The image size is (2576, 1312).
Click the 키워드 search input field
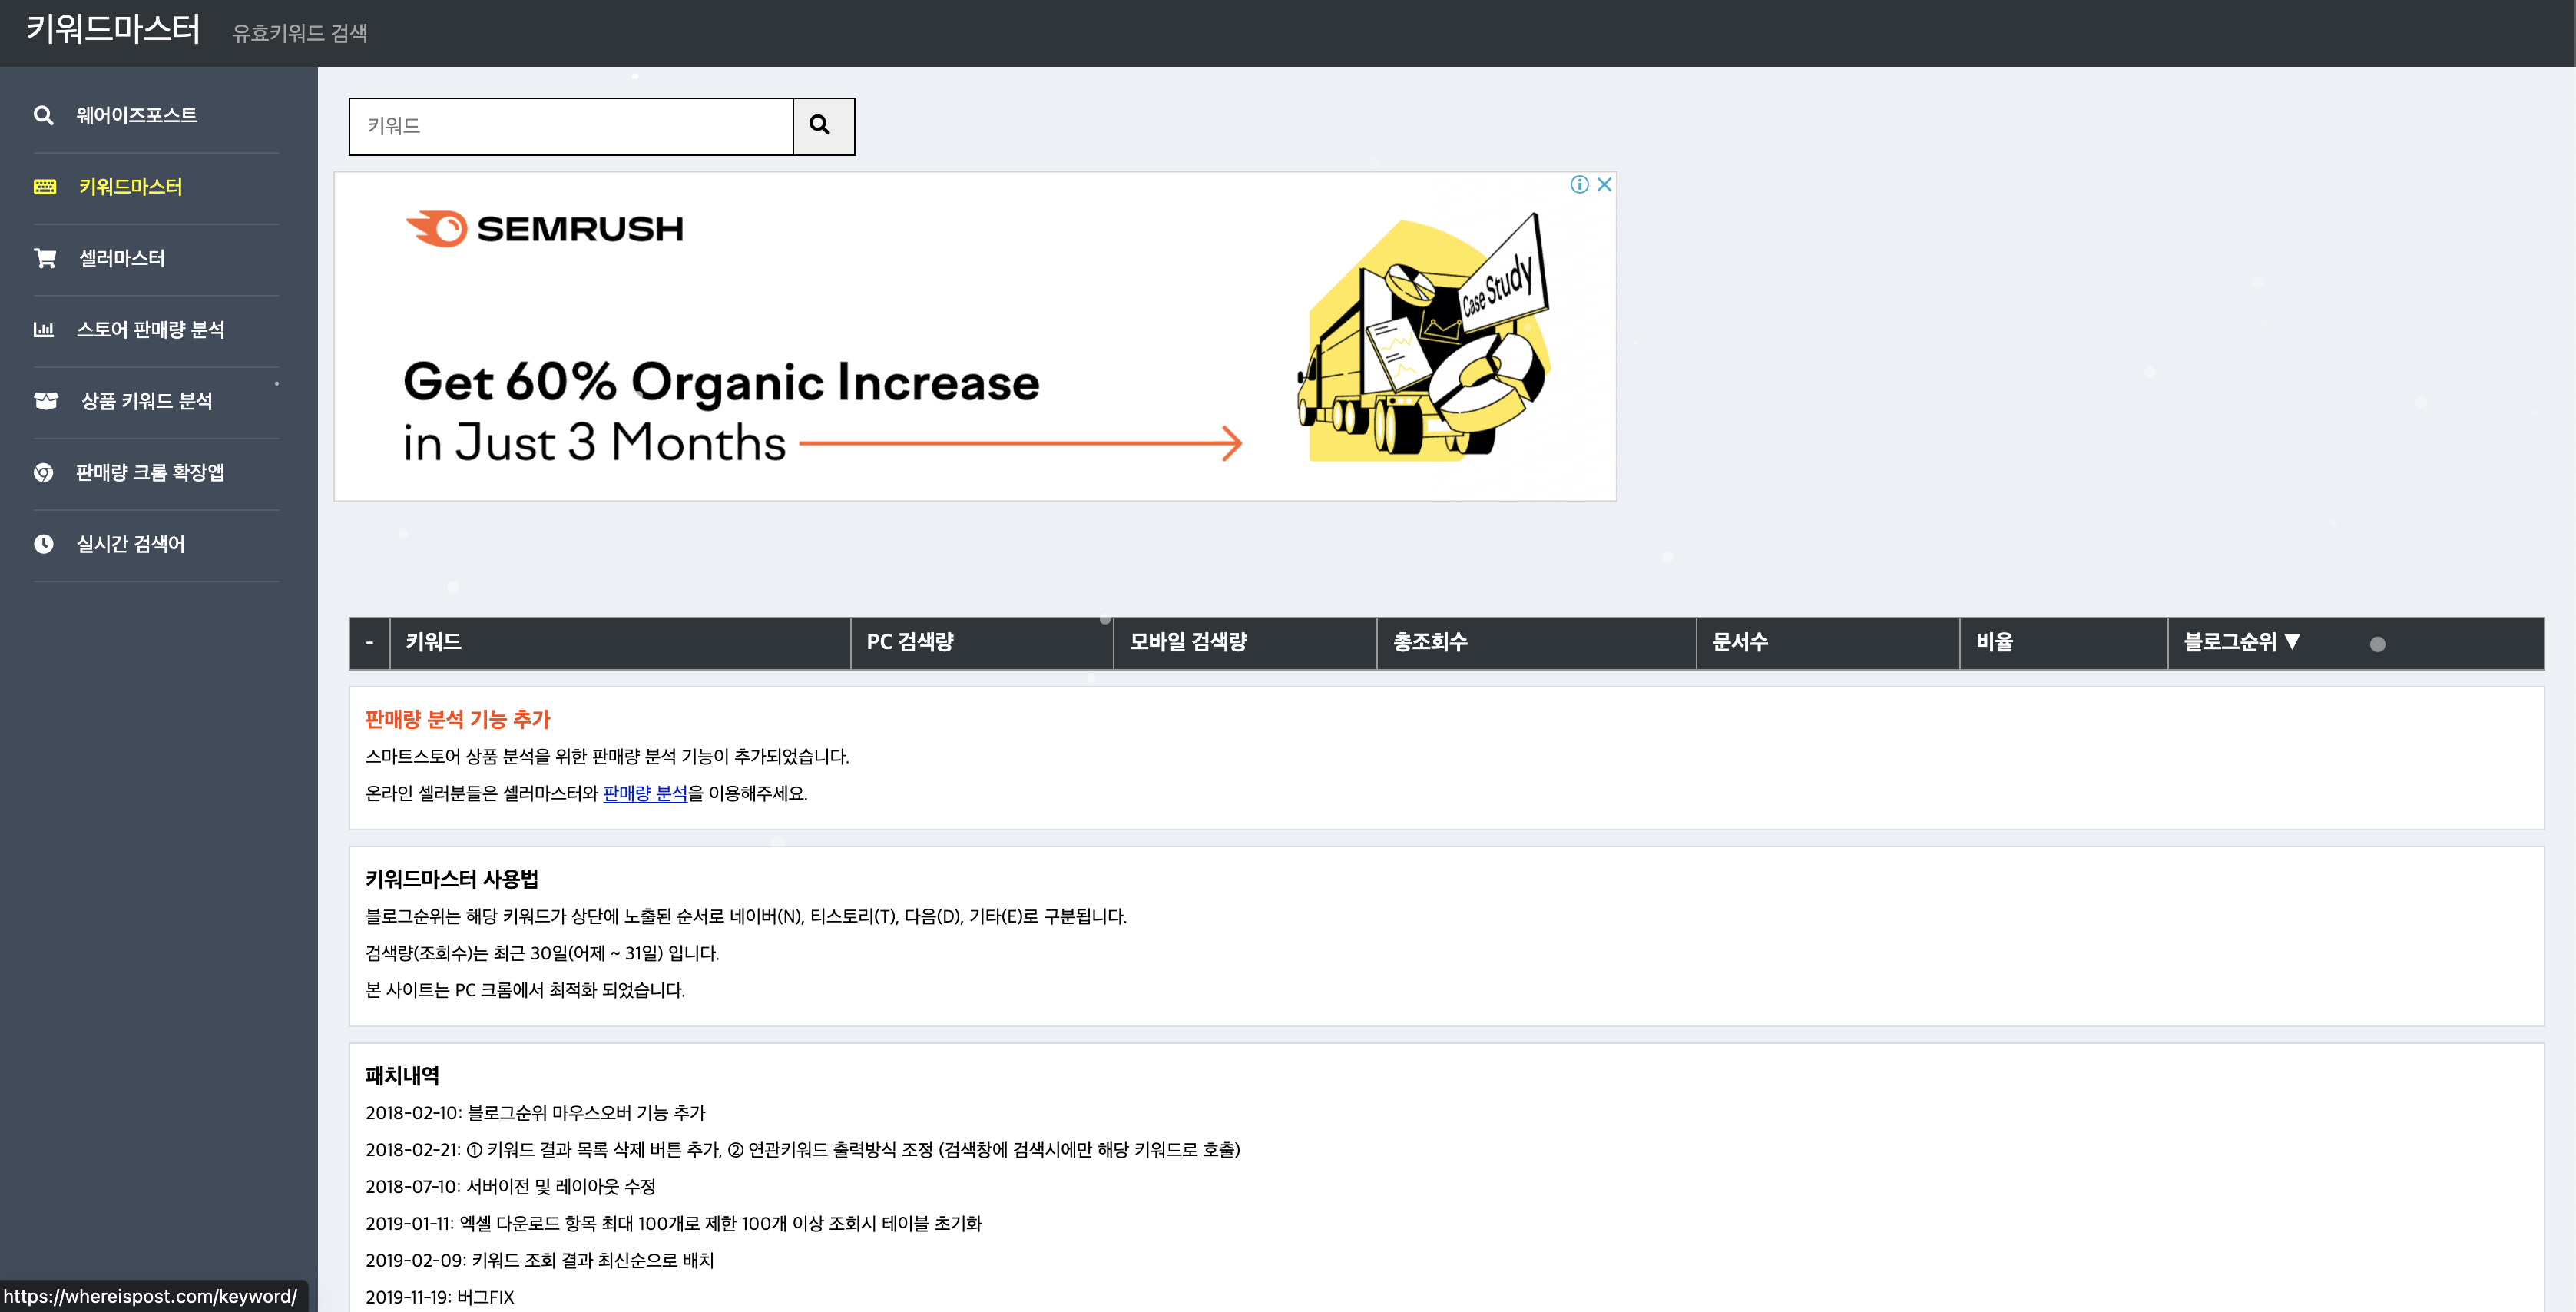(571, 126)
